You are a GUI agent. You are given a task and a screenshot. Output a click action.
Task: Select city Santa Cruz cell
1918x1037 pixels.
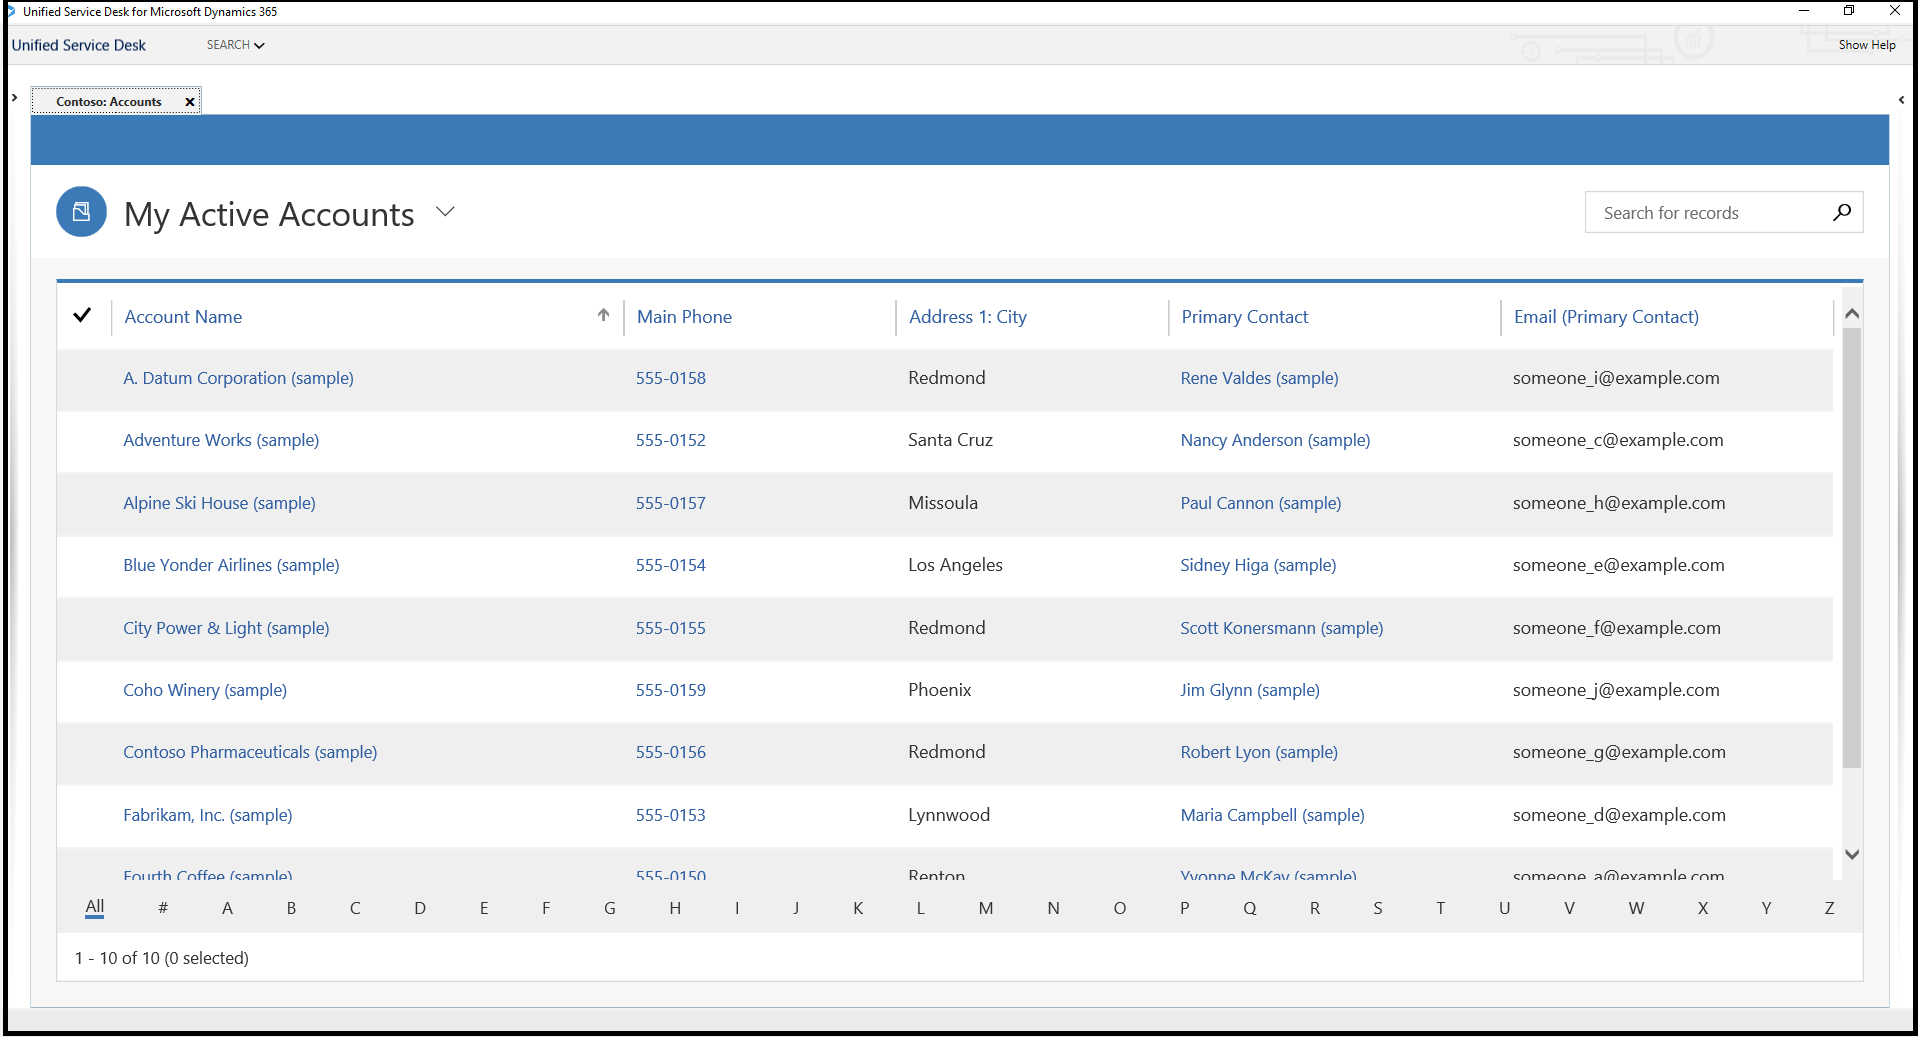pyautogui.click(x=950, y=440)
